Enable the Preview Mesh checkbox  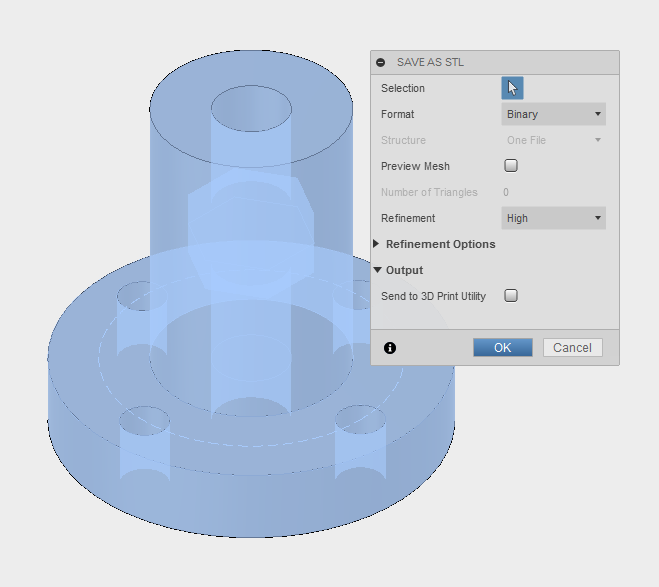[511, 166]
